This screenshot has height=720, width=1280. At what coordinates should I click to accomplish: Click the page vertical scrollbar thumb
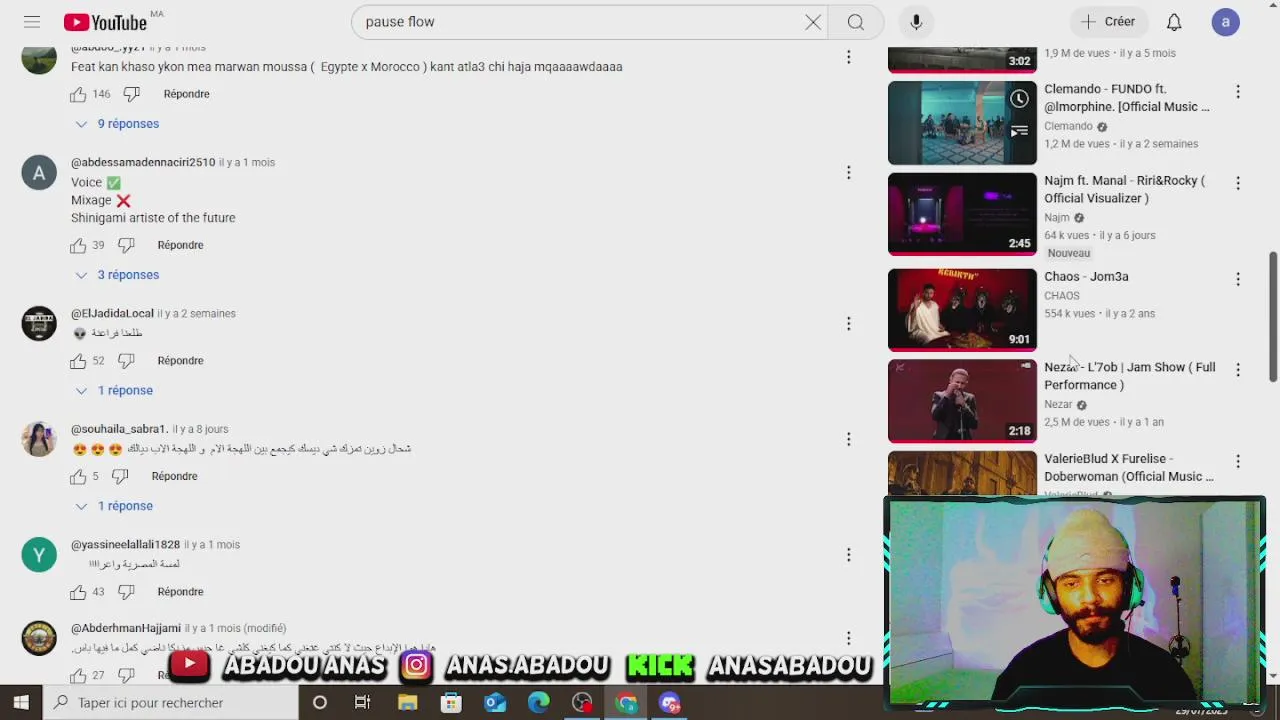coord(1273,316)
